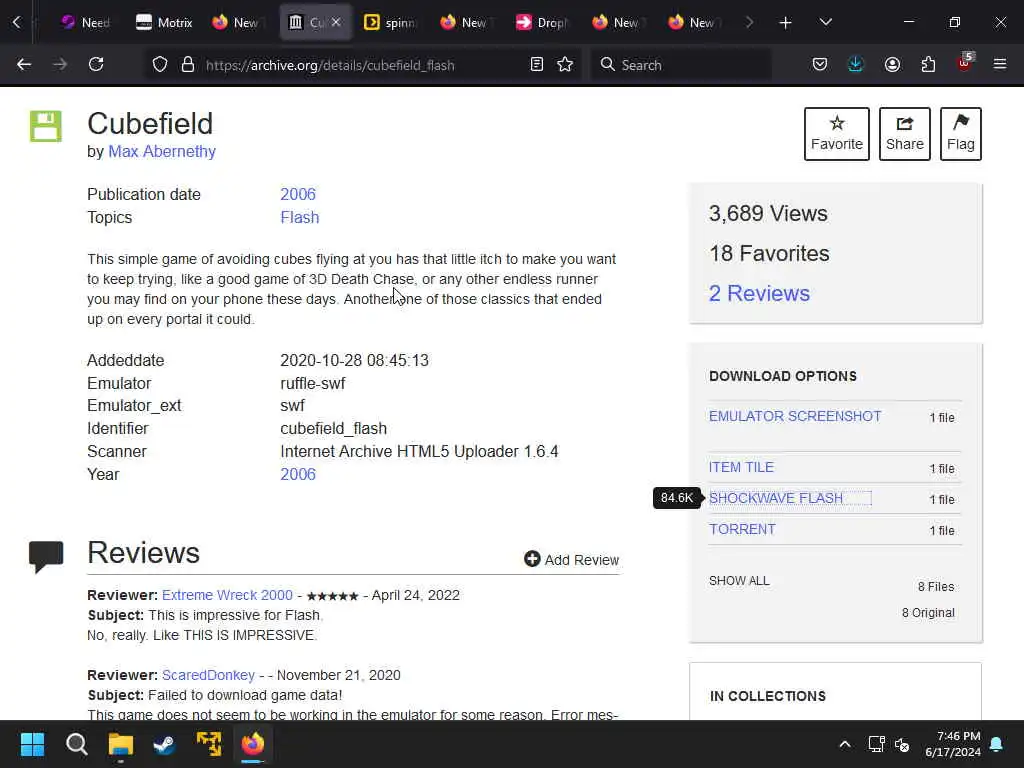Click the 18 Favorites text

pos(769,253)
